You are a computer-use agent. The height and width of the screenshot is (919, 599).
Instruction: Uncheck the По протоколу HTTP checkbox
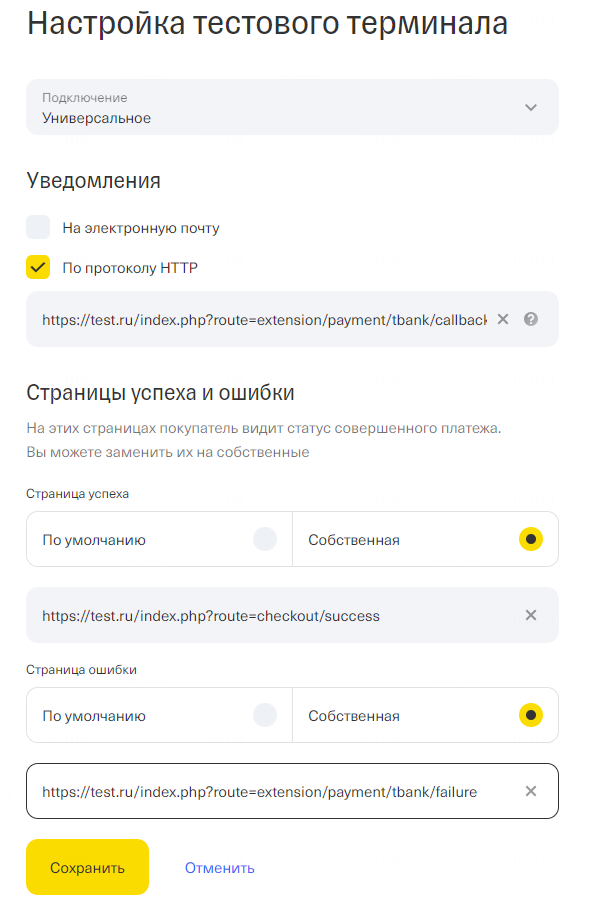pyautogui.click(x=38, y=267)
